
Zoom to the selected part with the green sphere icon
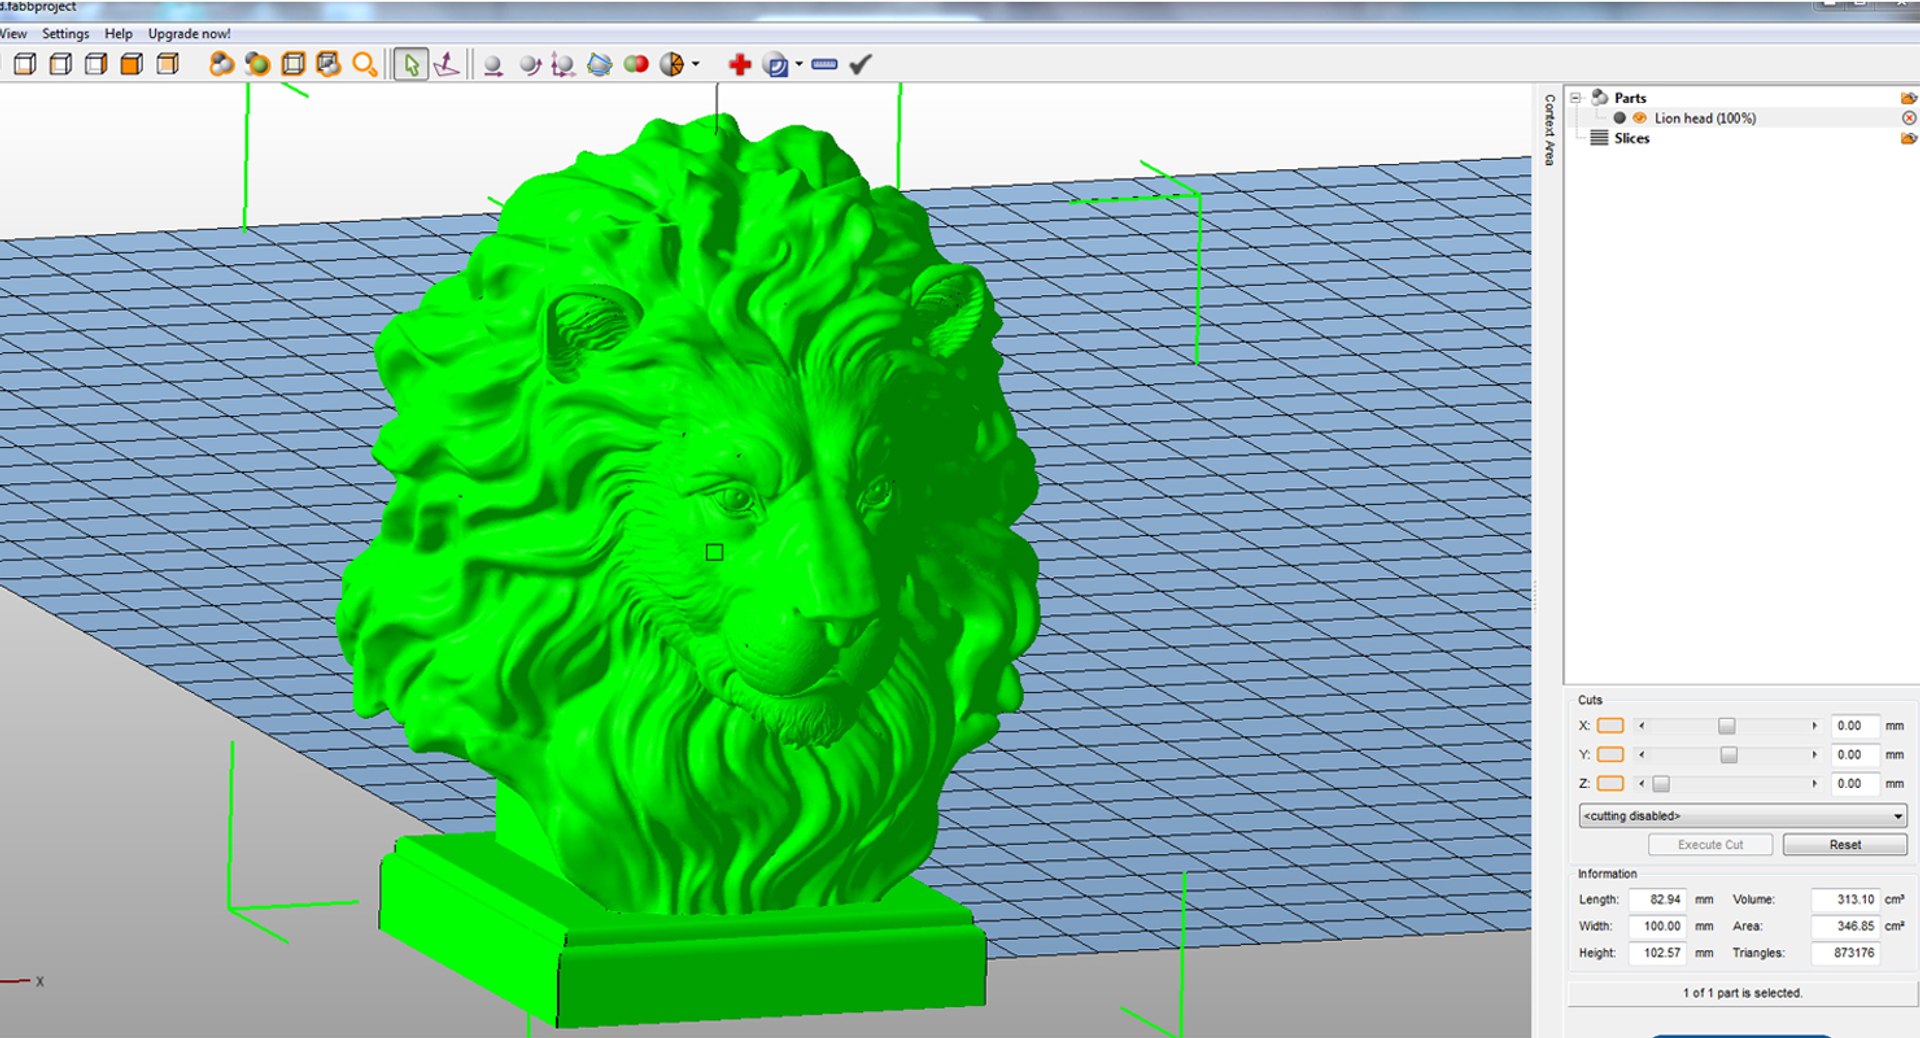tap(257, 64)
